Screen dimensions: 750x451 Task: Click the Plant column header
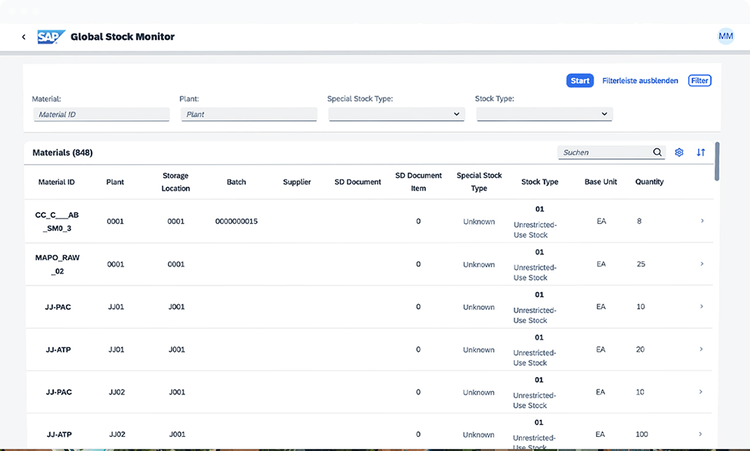(x=115, y=182)
